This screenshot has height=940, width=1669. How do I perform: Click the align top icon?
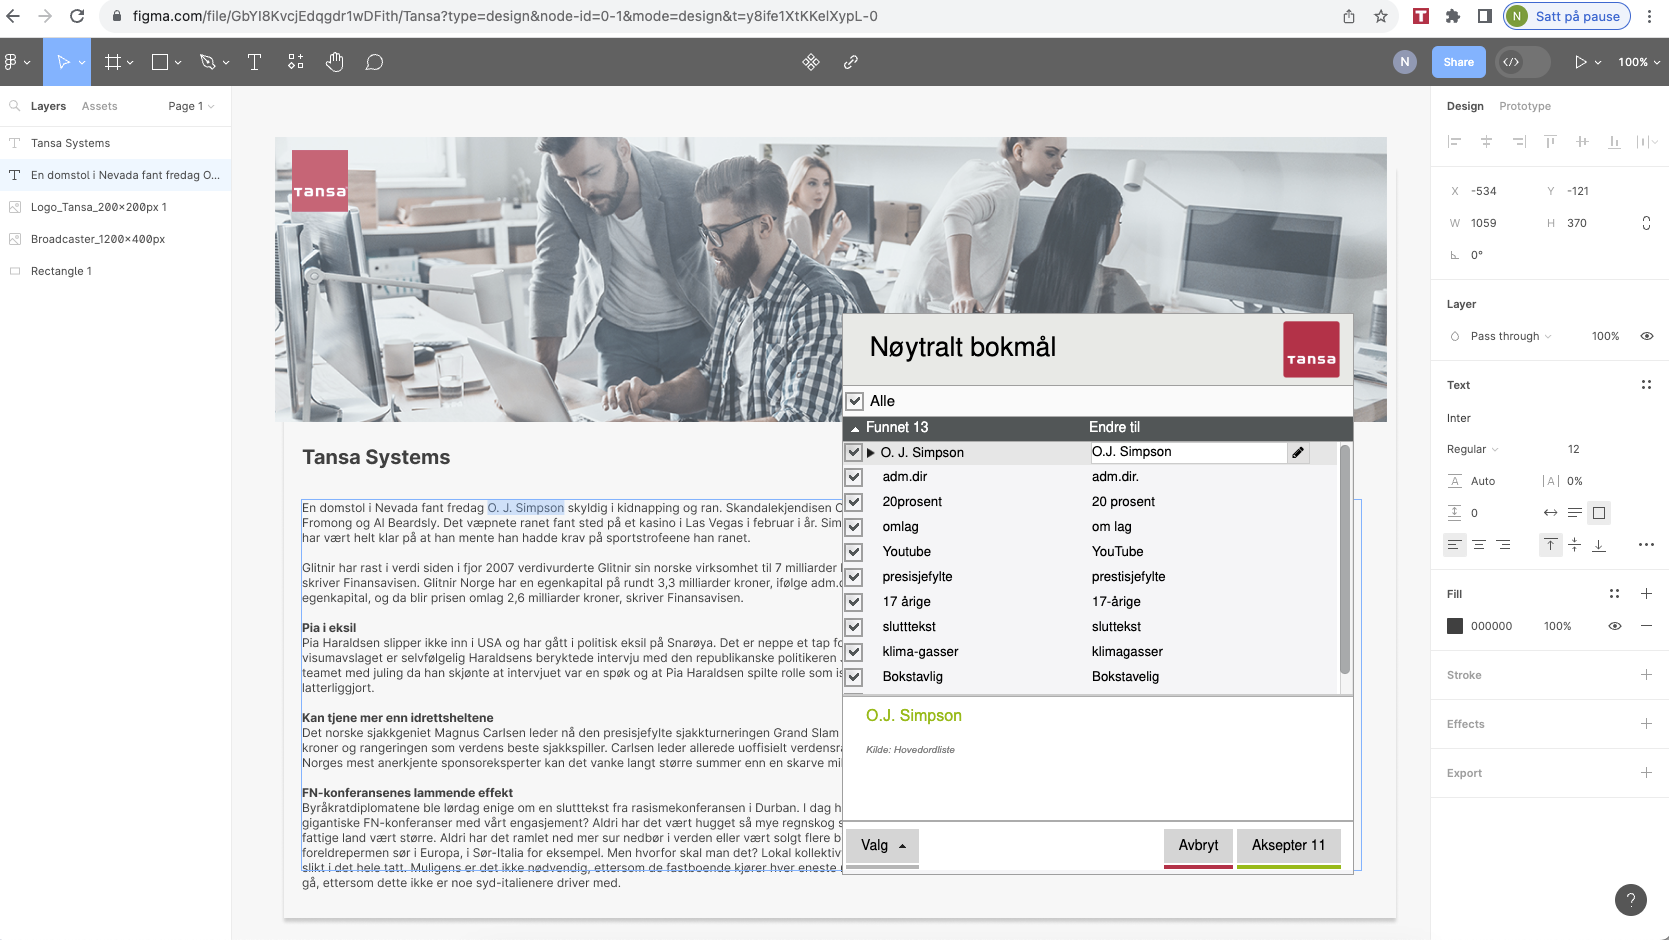1550,142
